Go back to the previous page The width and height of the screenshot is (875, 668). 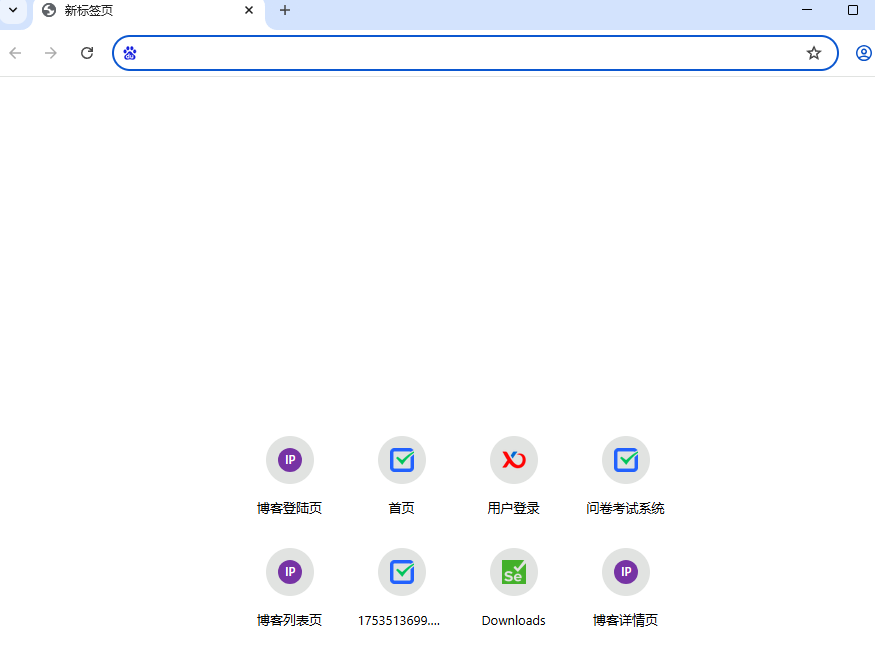(x=16, y=53)
